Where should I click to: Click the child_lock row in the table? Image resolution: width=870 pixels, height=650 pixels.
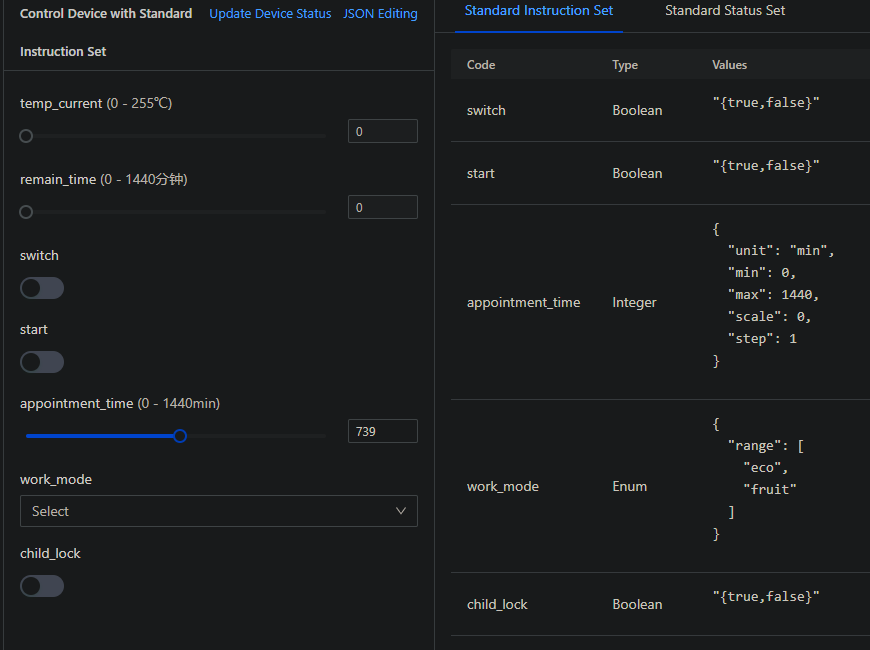[x=497, y=605]
